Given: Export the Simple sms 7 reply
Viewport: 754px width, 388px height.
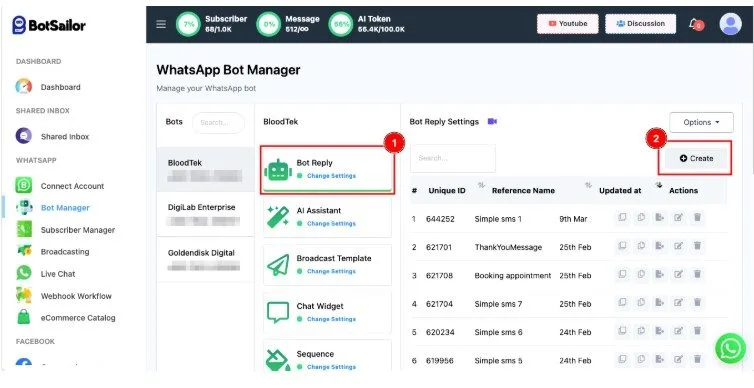Looking at the screenshot, I should [659, 303].
